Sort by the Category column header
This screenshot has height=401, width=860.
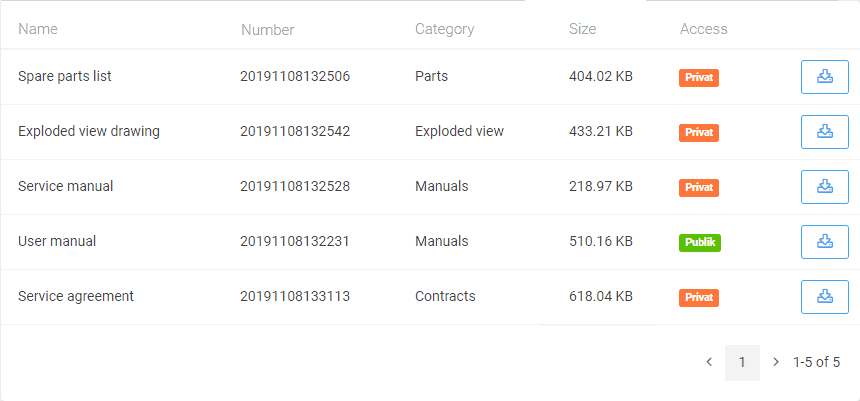tap(444, 29)
